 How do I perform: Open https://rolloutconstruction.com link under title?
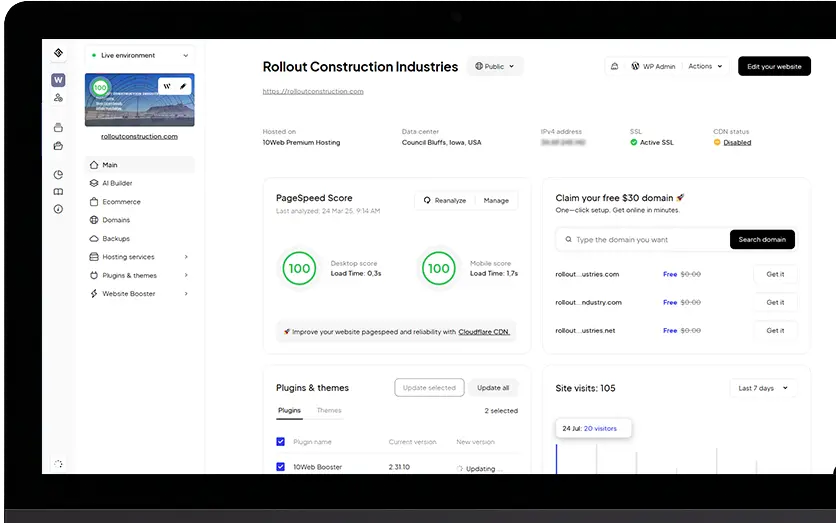pos(313,91)
